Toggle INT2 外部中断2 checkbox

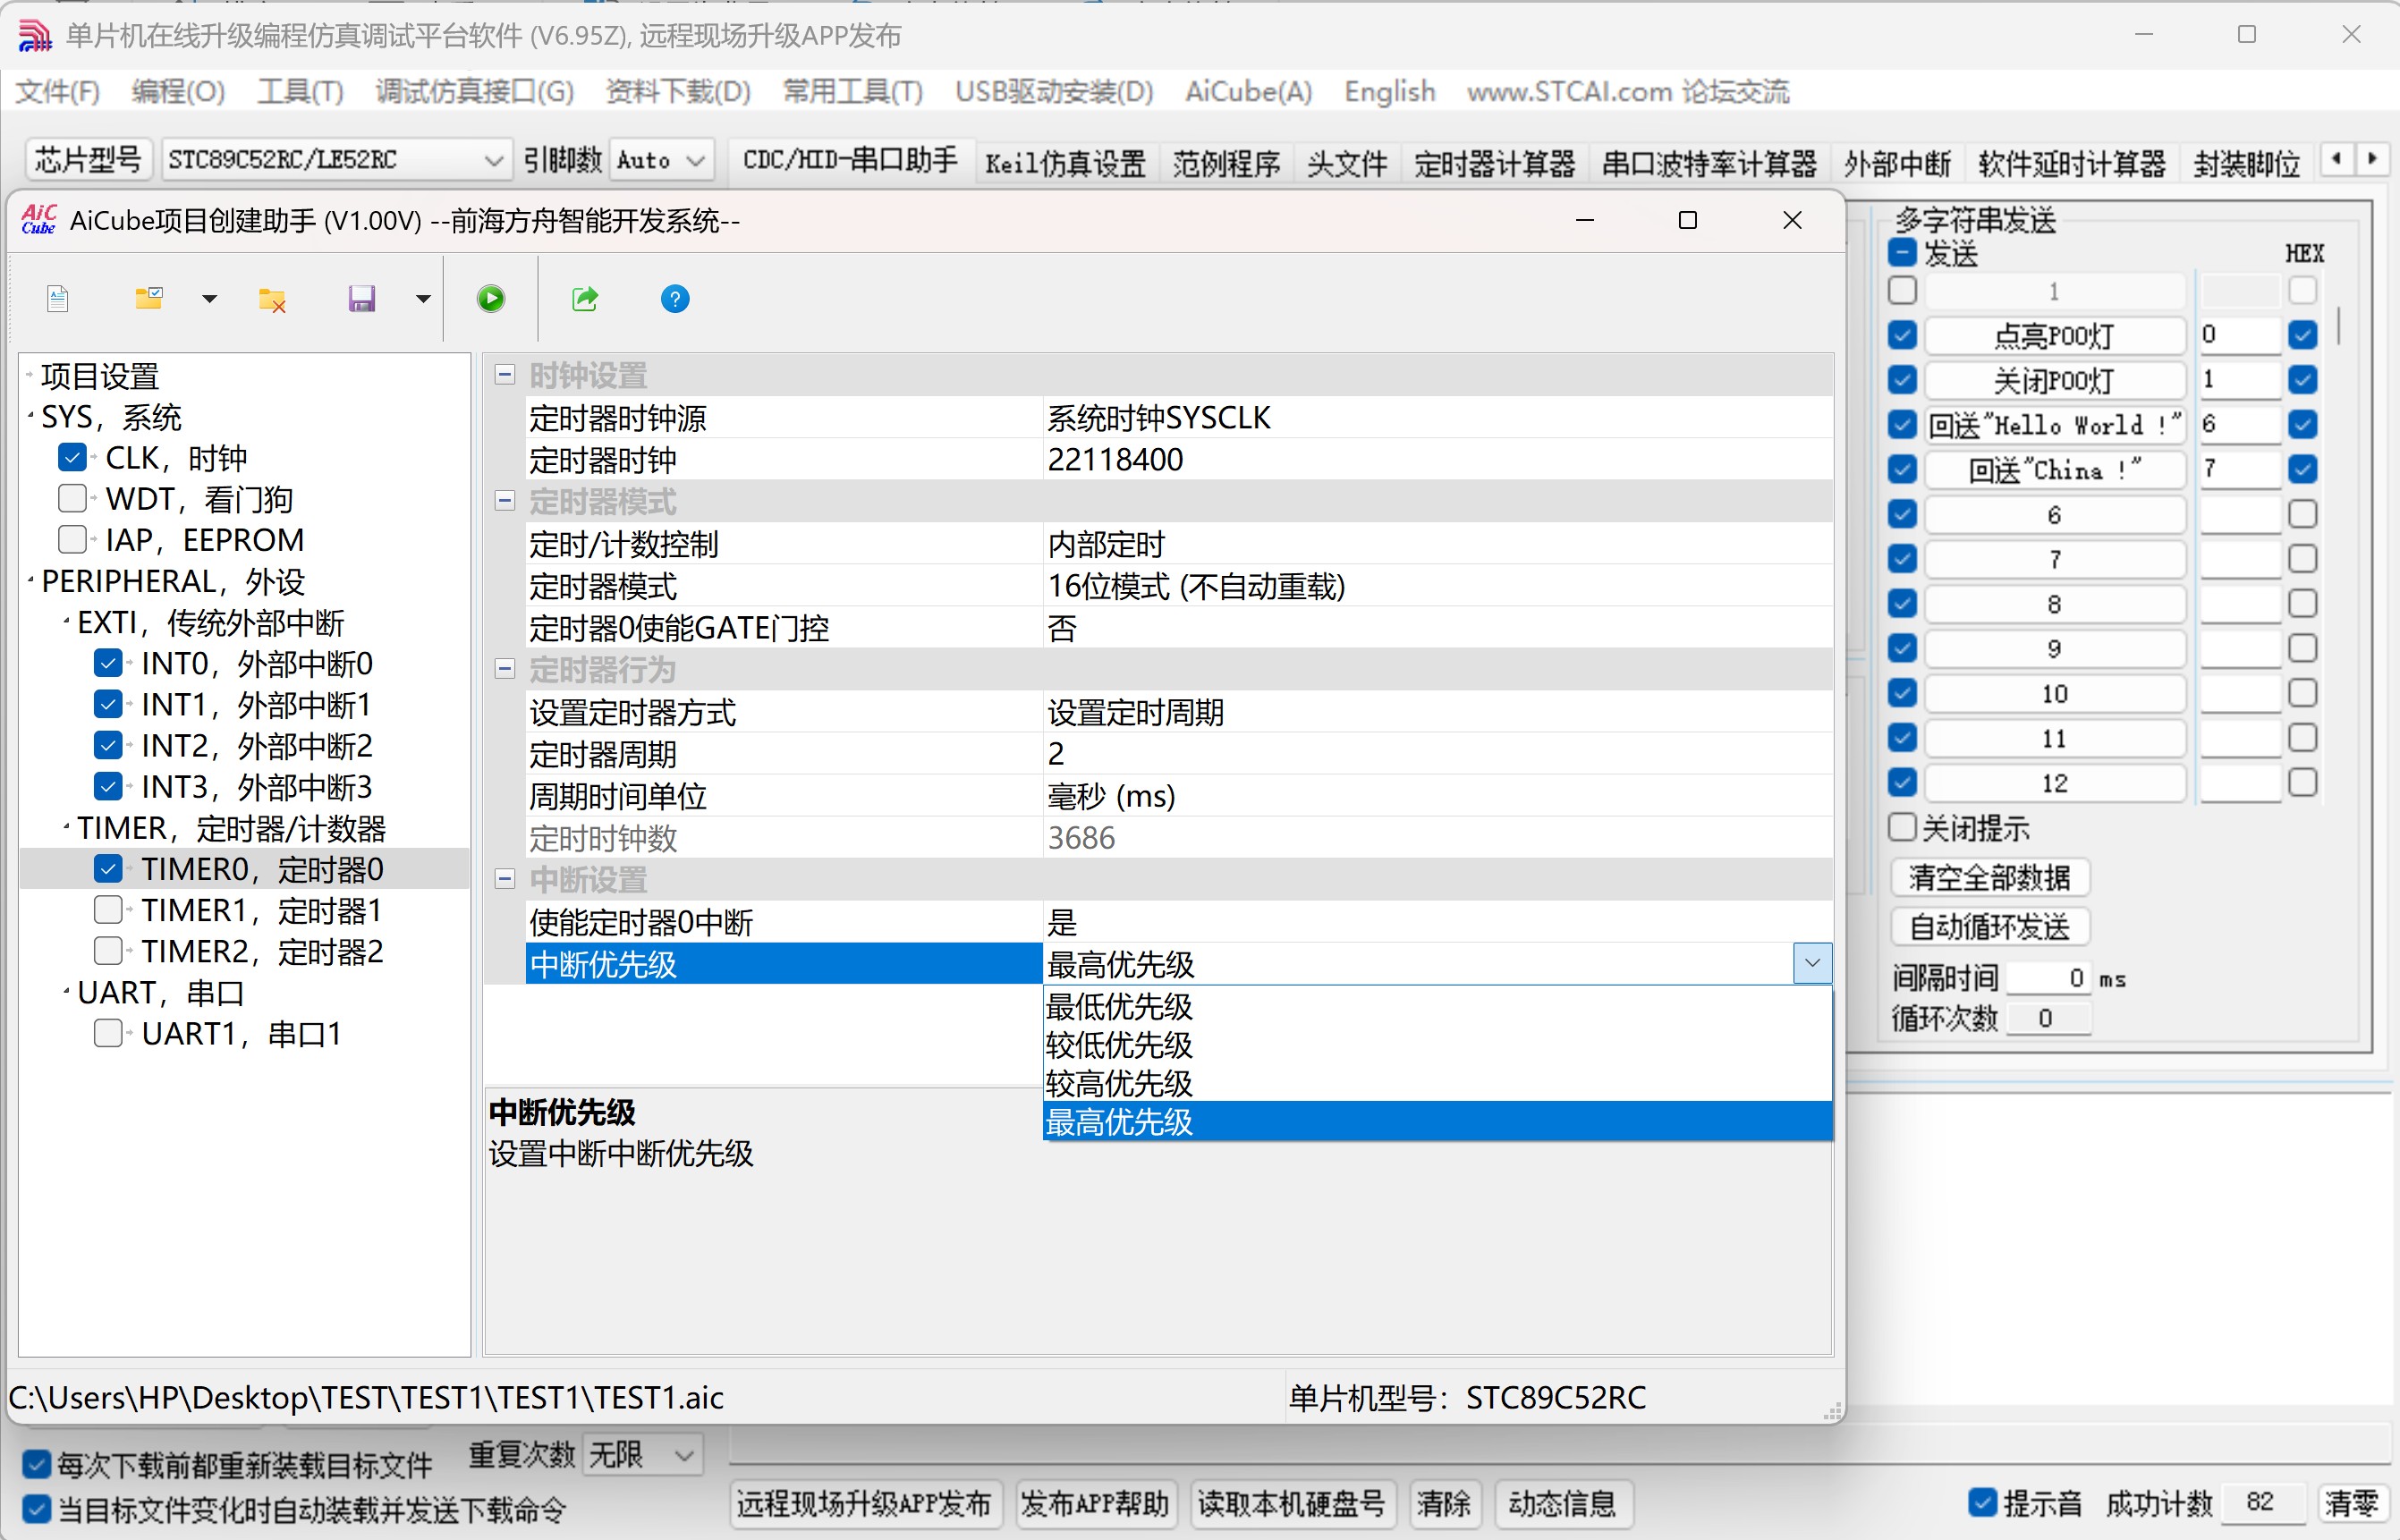108,745
